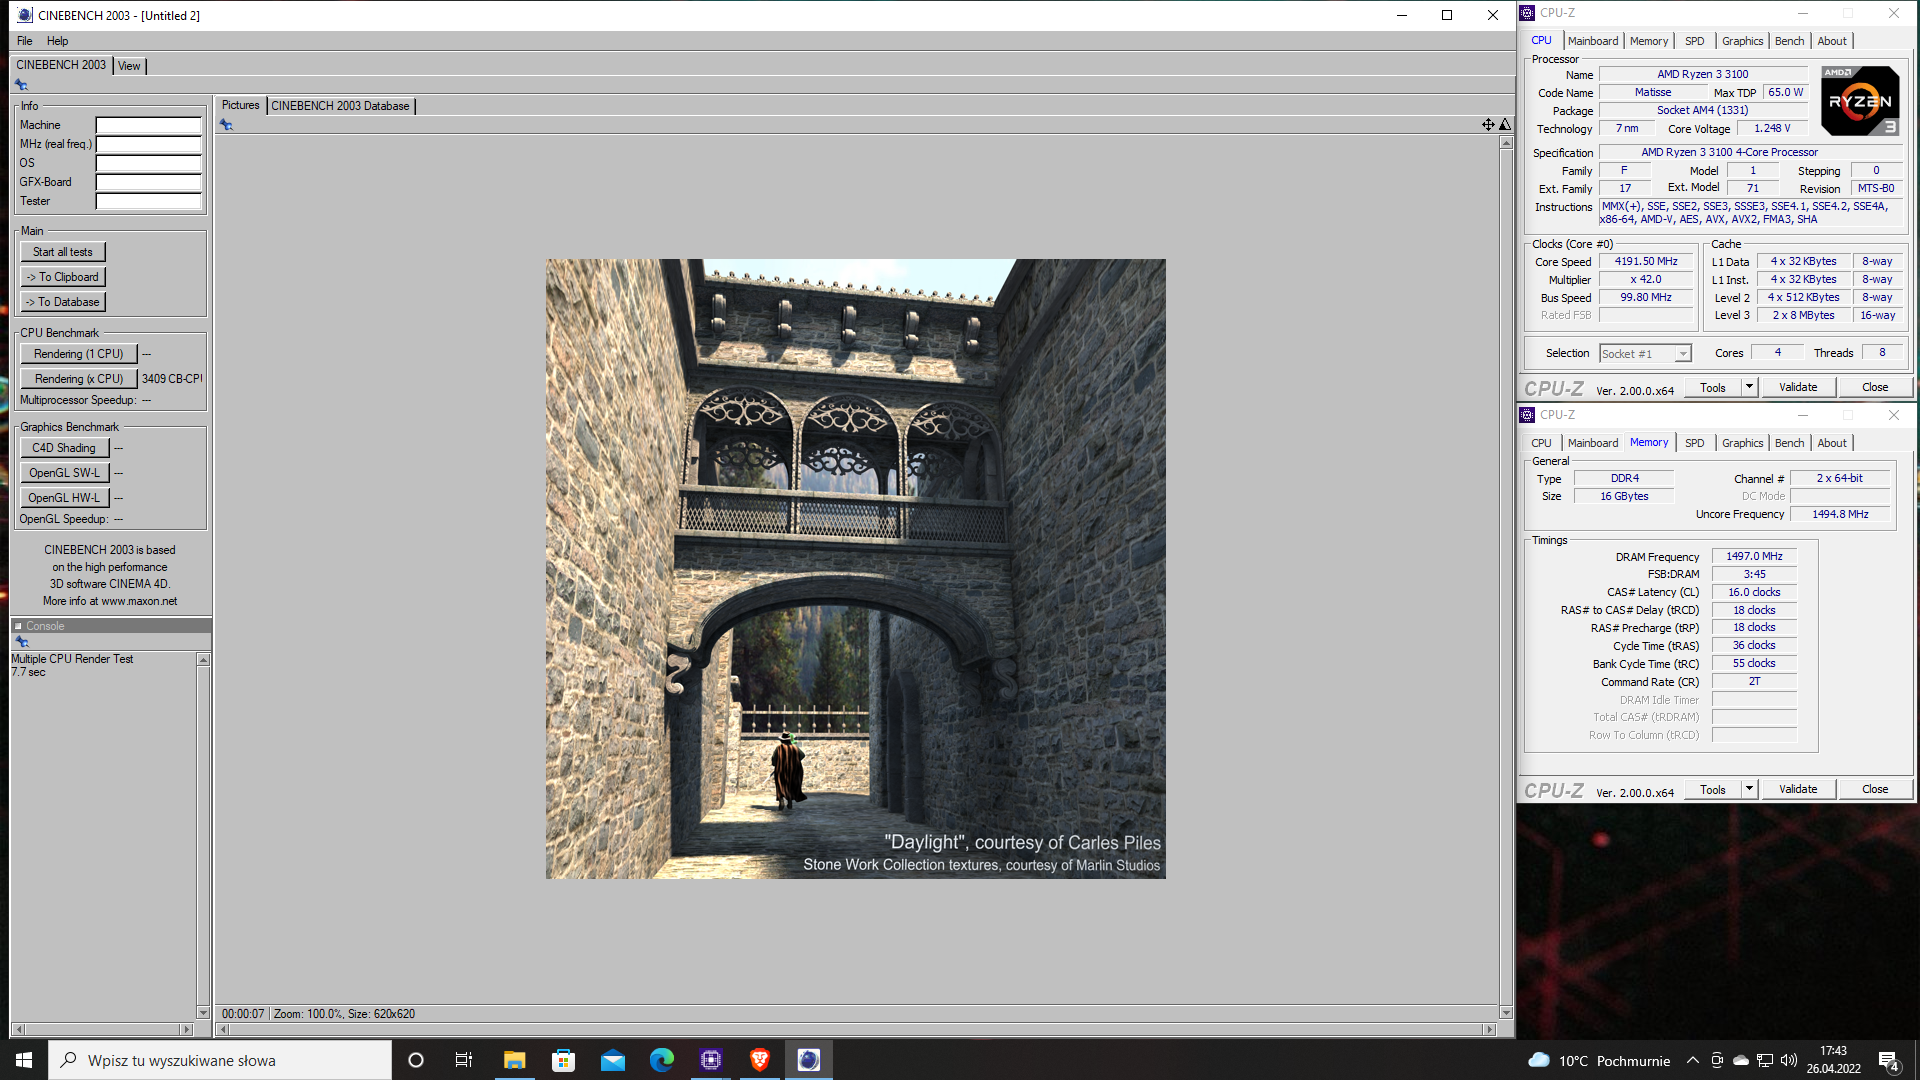
Task: Click the rendered Daylight image
Action: click(855, 569)
